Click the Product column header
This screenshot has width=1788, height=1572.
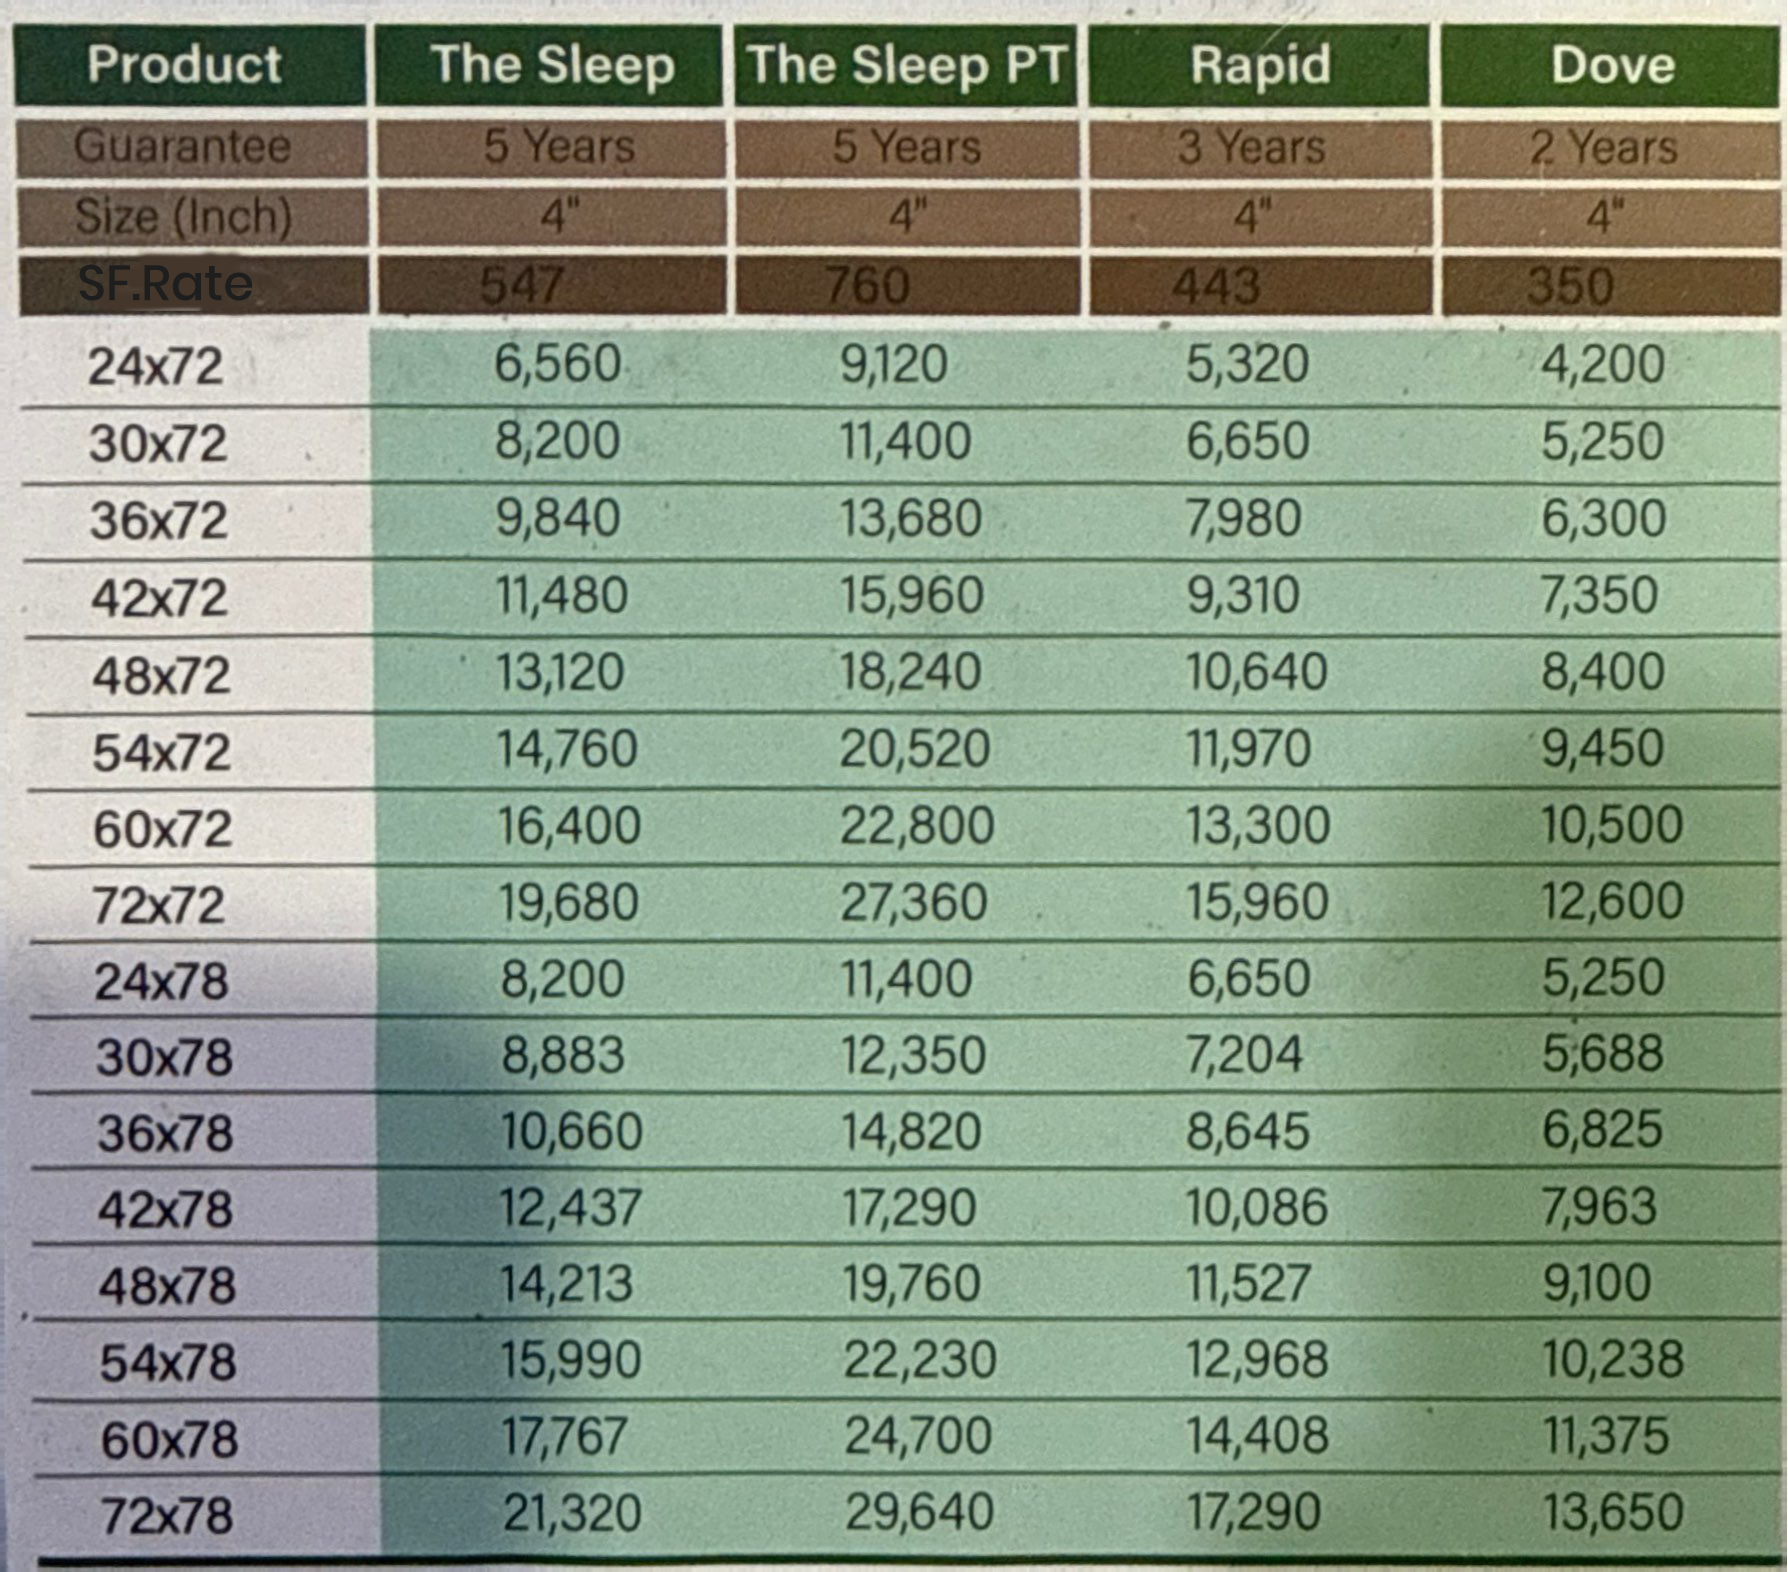[x=185, y=65]
